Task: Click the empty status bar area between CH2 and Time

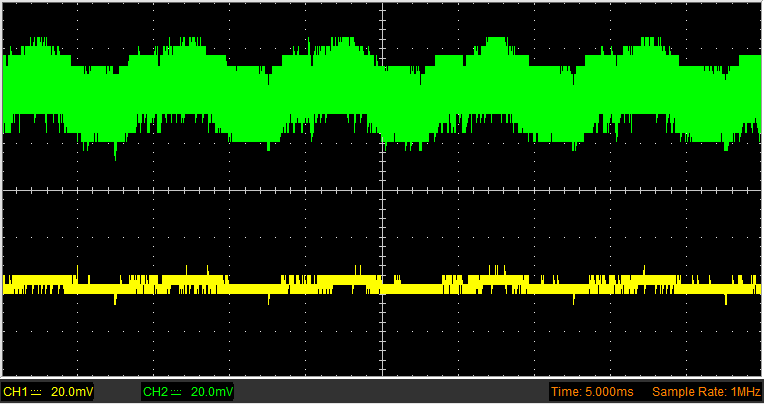Action: (x=392, y=392)
